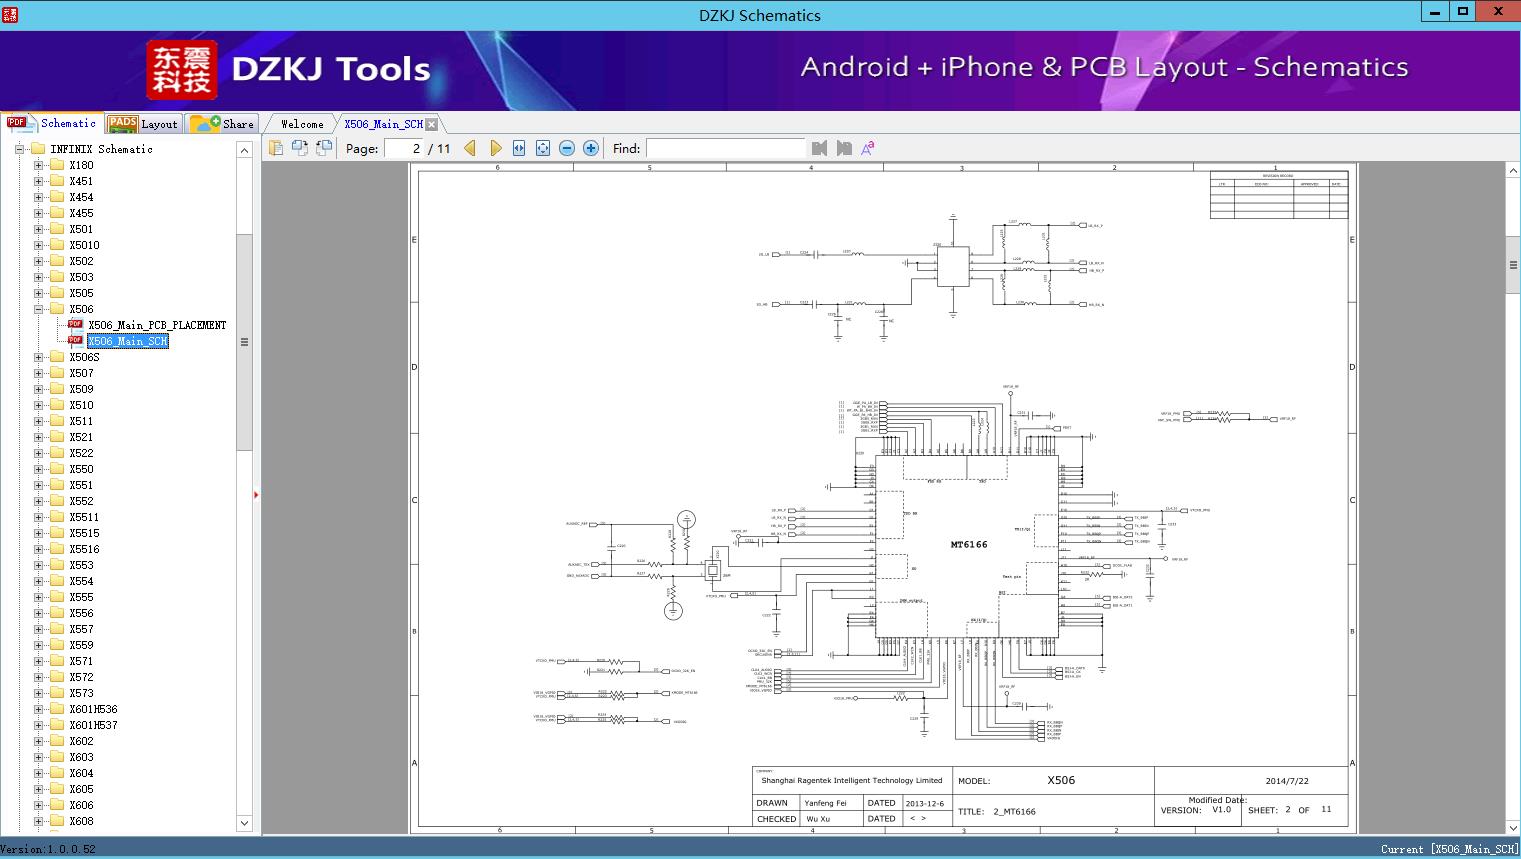
Task: Rotate the page clockwise
Action: pyautogui.click(x=300, y=148)
